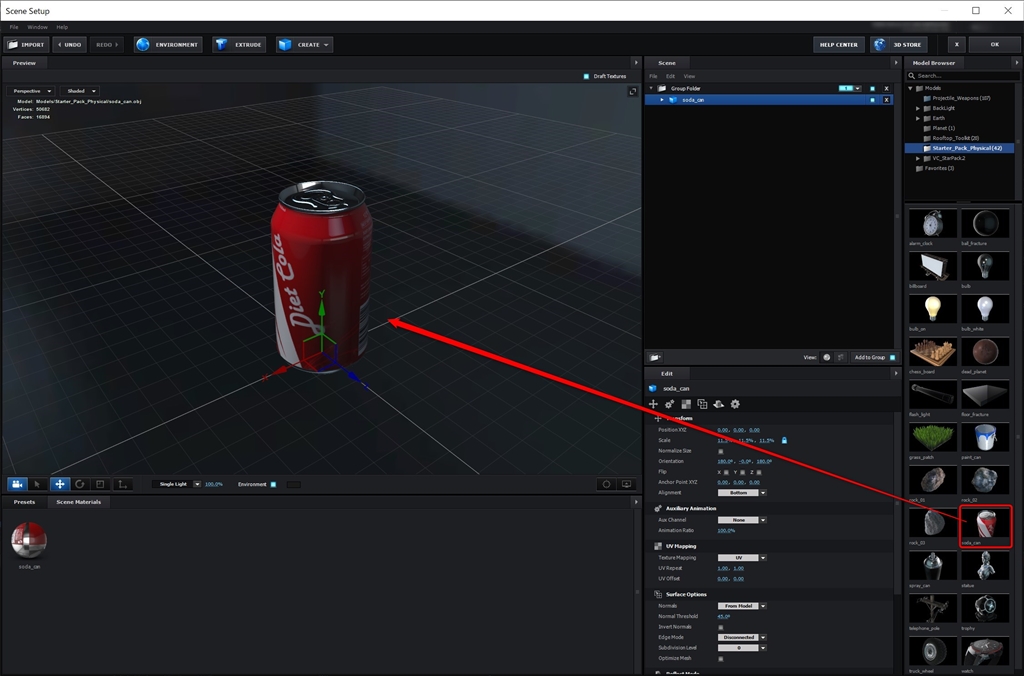Click the scale tool icon below preview
1024x676 pixels.
click(100, 484)
